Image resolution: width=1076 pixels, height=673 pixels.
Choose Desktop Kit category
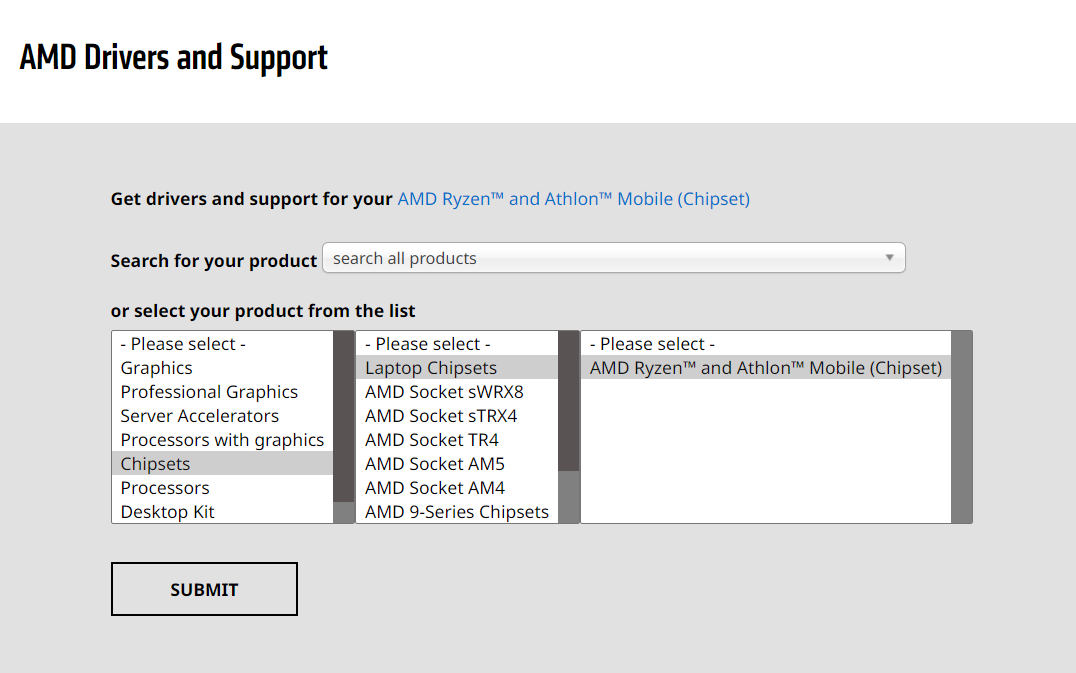point(168,512)
